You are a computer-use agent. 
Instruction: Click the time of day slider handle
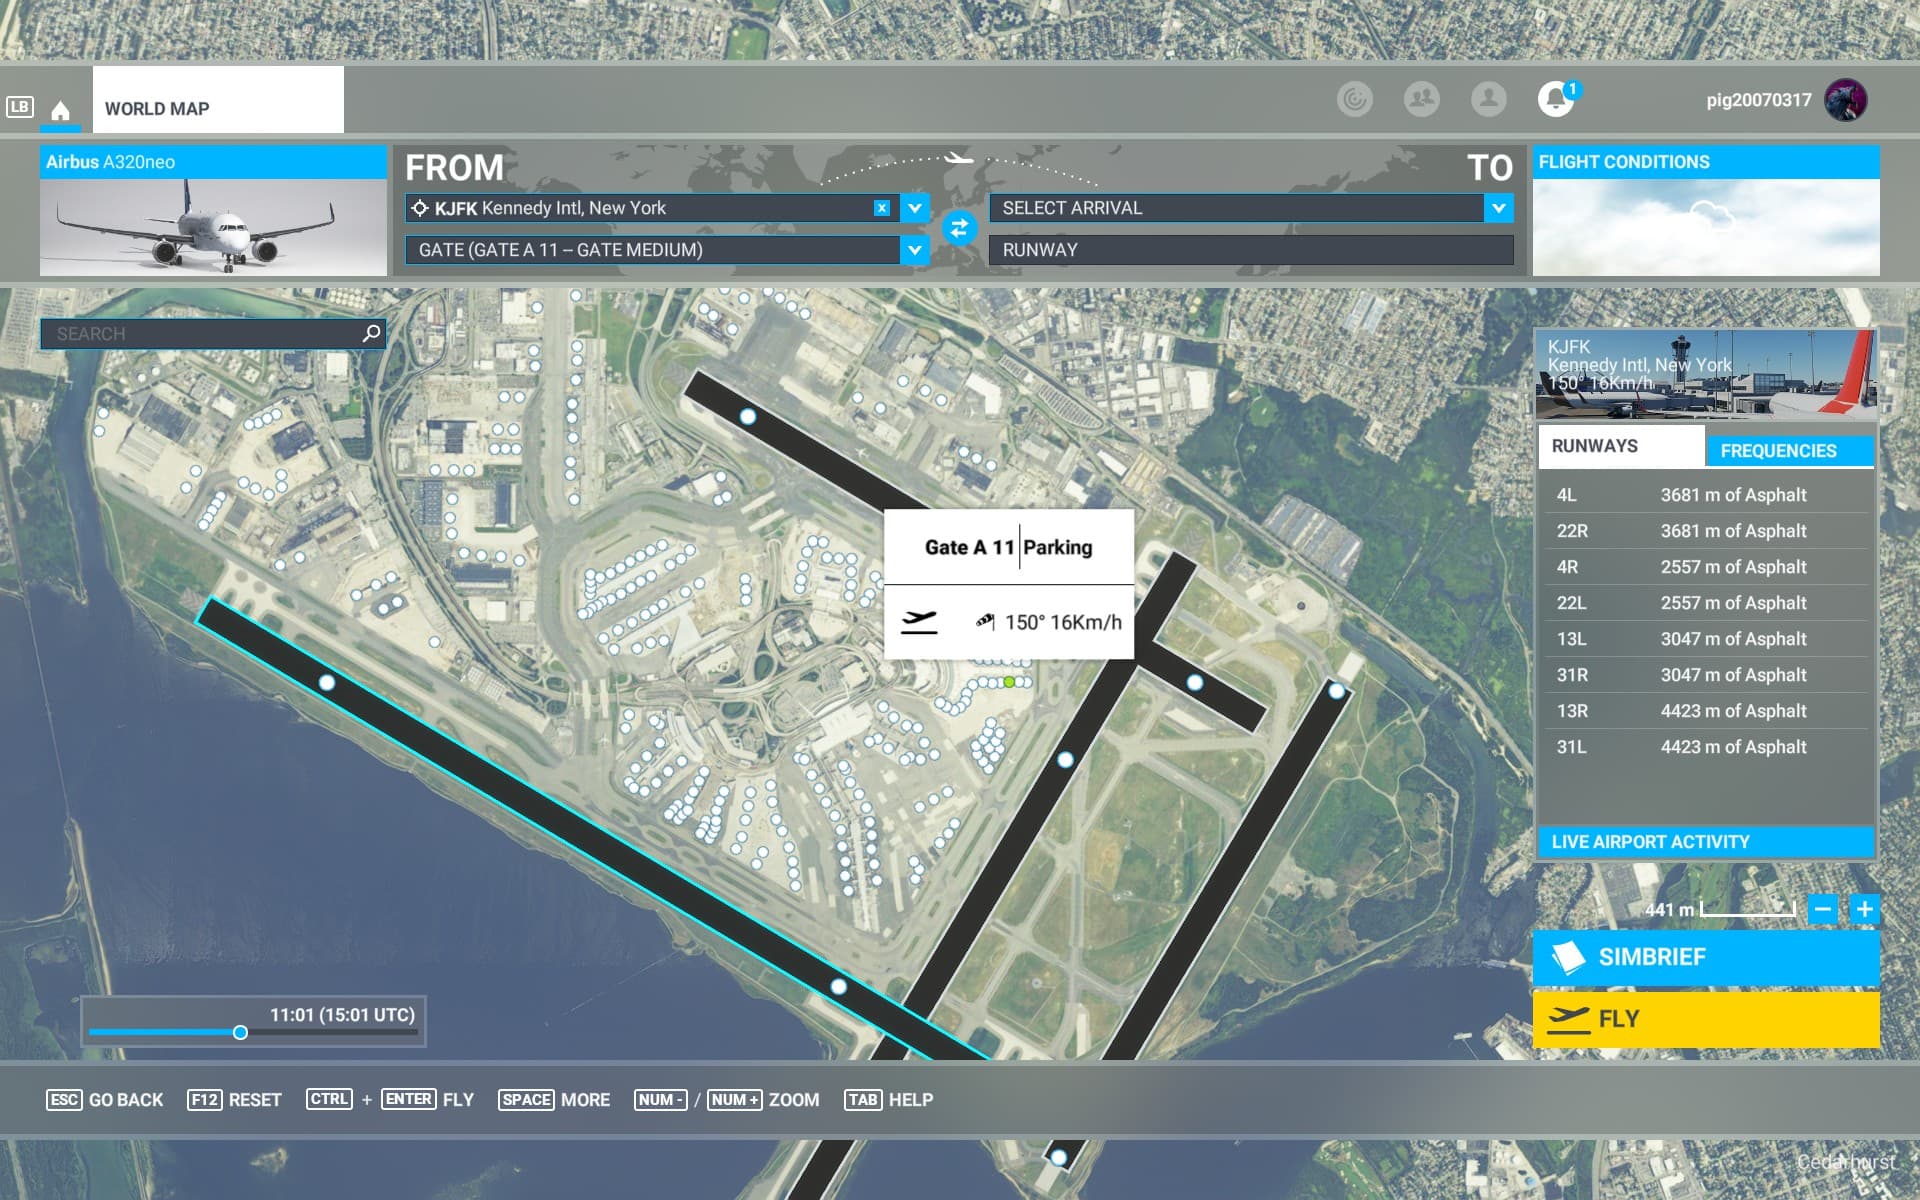(x=240, y=1032)
